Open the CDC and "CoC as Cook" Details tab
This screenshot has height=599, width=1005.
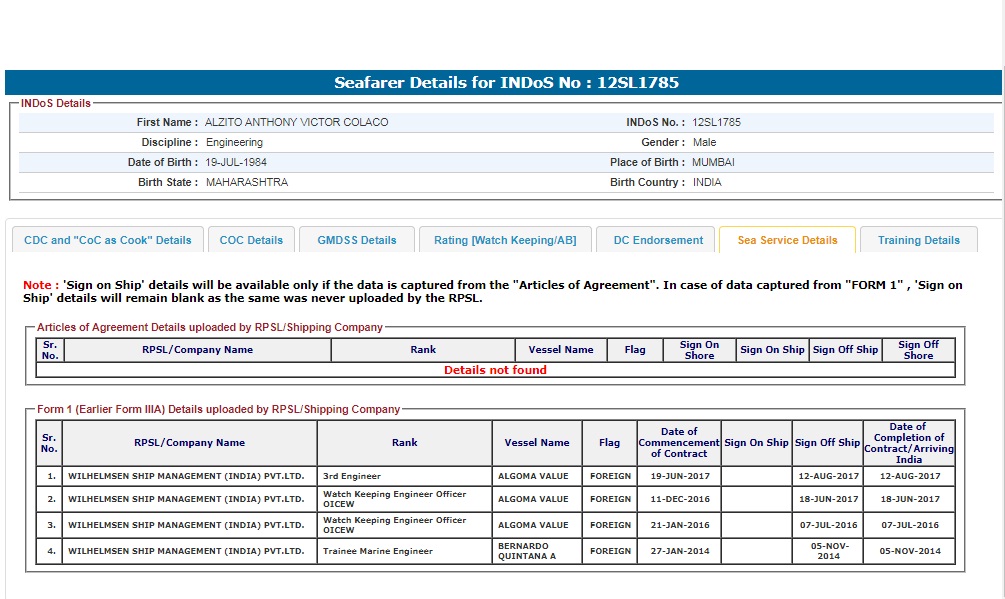(x=107, y=240)
